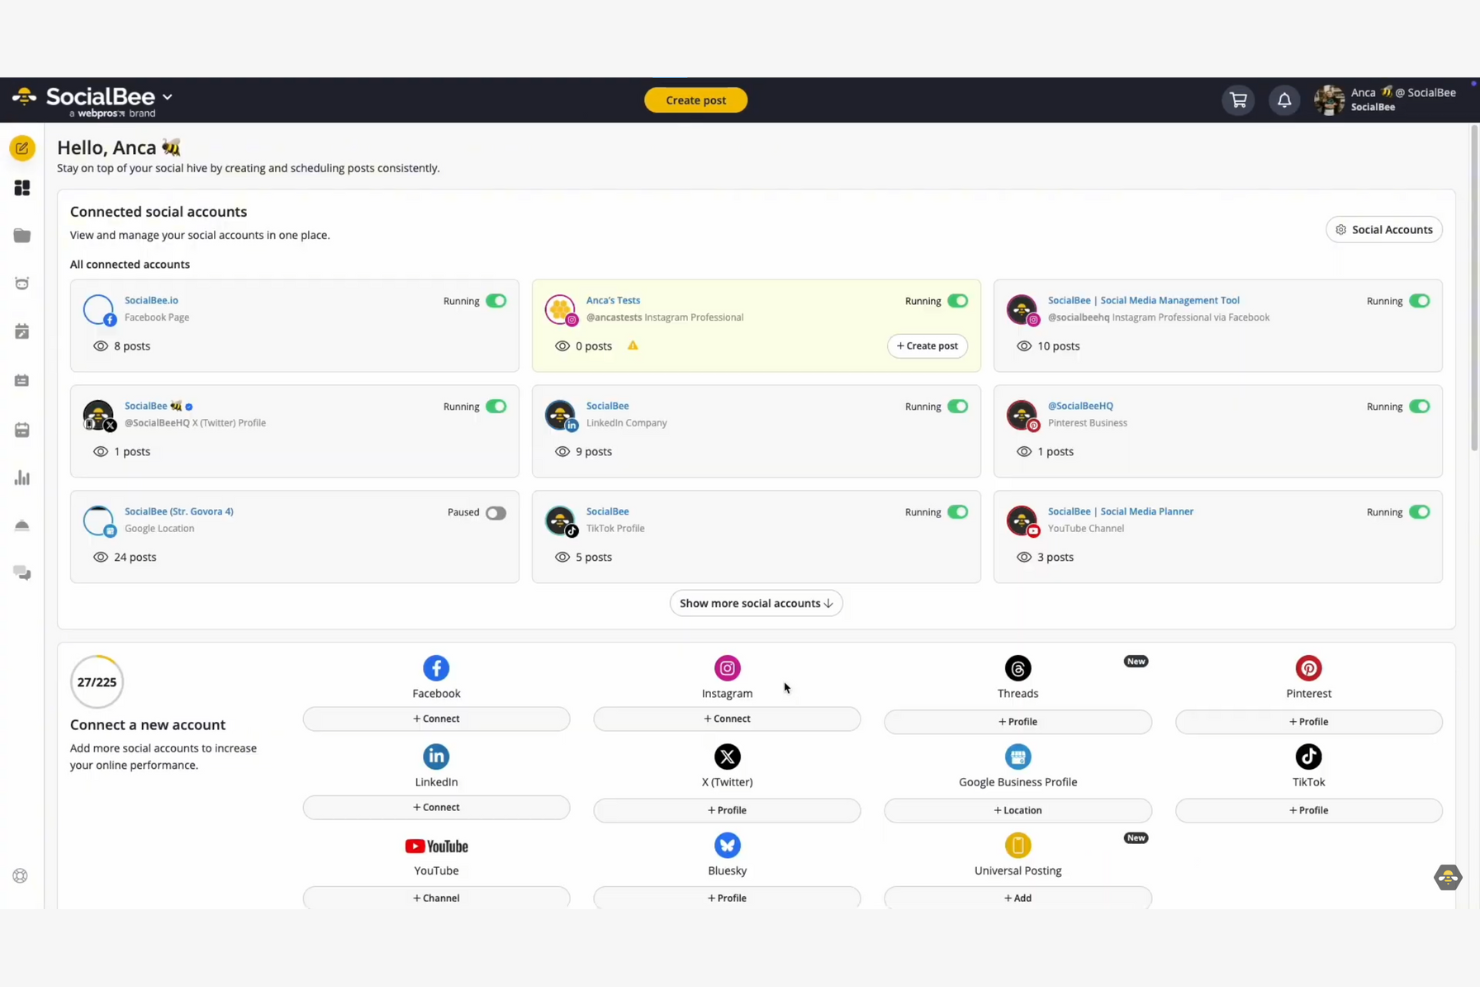Open the yellow compose post icon
1480x987 pixels.
pyautogui.click(x=22, y=147)
